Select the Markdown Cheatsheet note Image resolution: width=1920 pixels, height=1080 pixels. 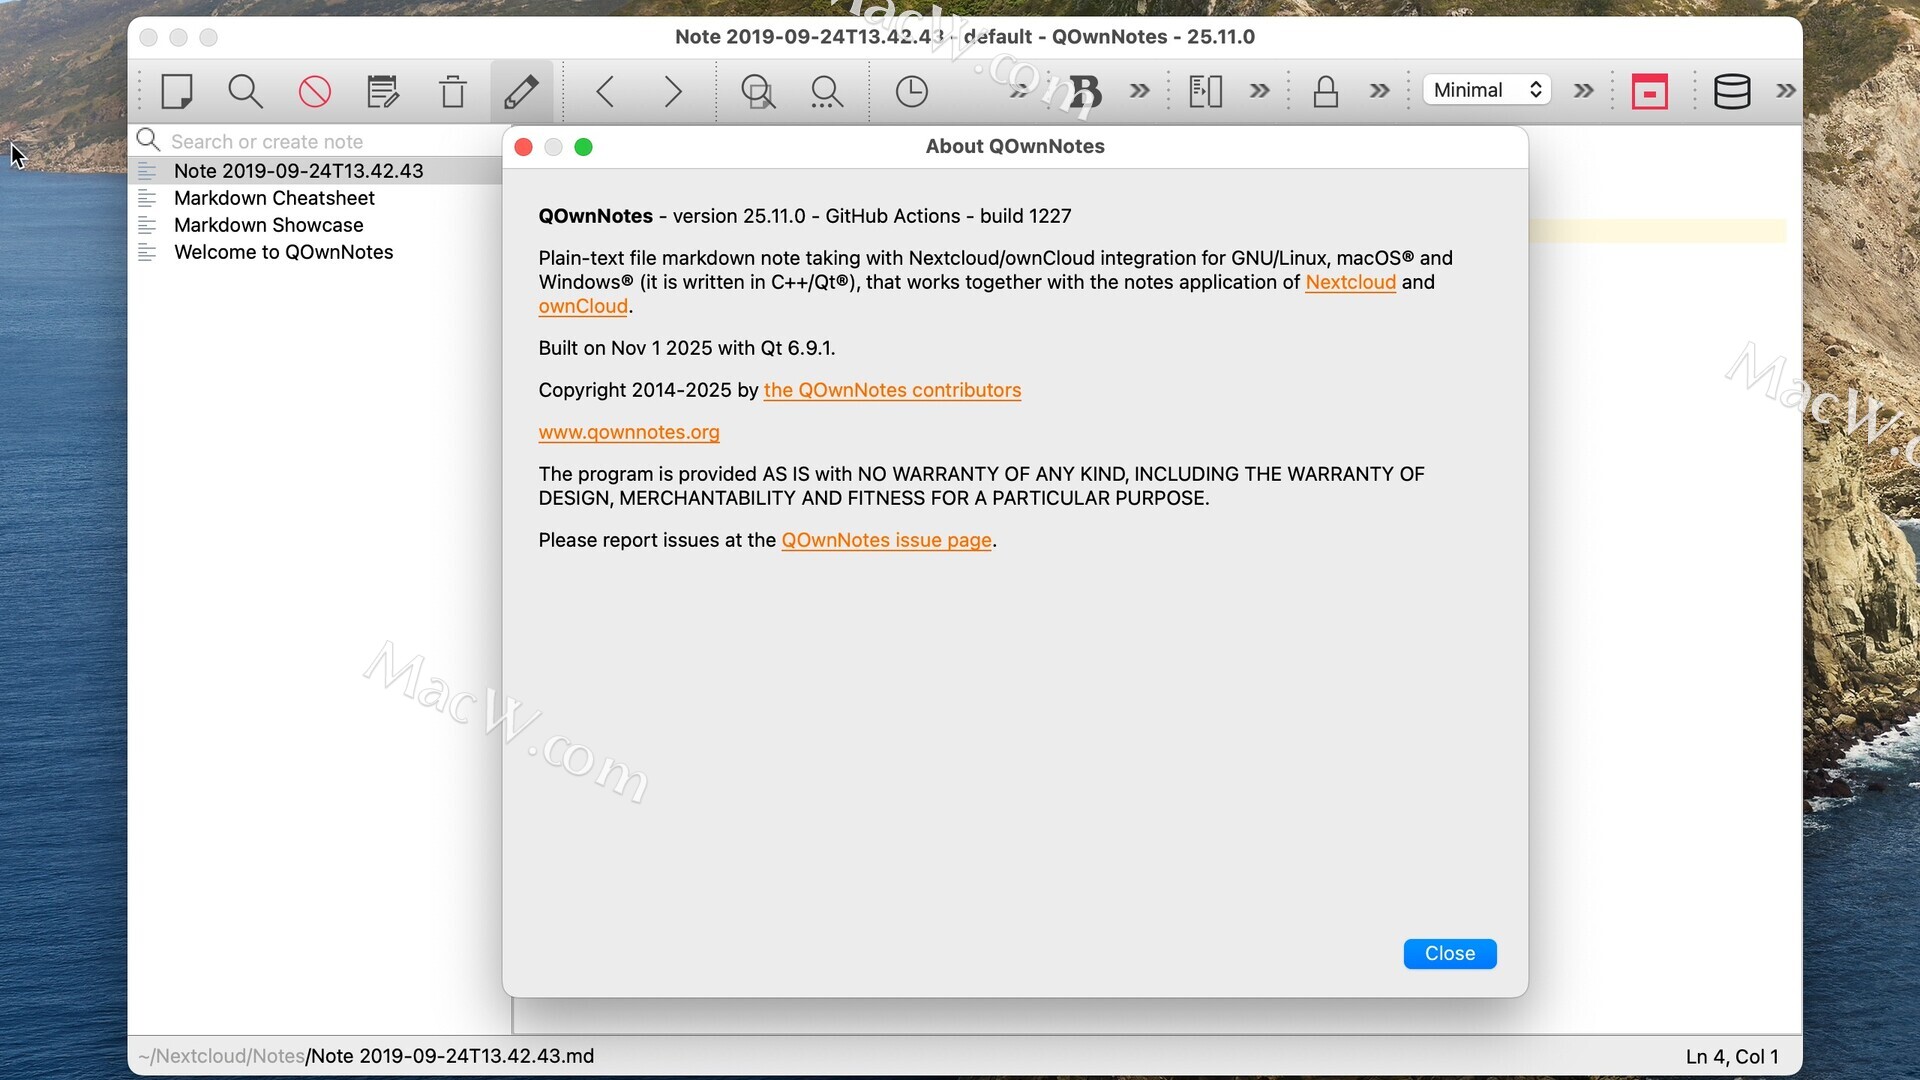pyautogui.click(x=274, y=198)
